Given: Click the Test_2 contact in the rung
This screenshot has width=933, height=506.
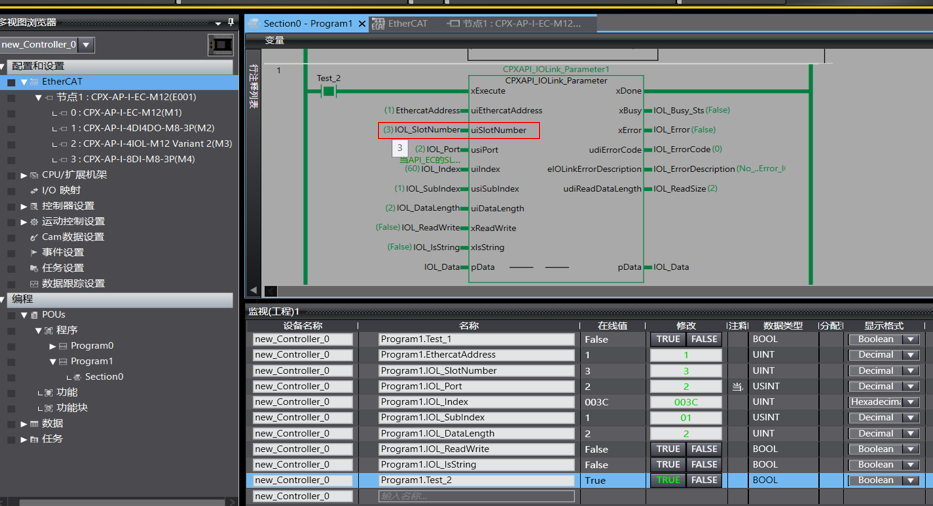Looking at the screenshot, I should [x=328, y=91].
